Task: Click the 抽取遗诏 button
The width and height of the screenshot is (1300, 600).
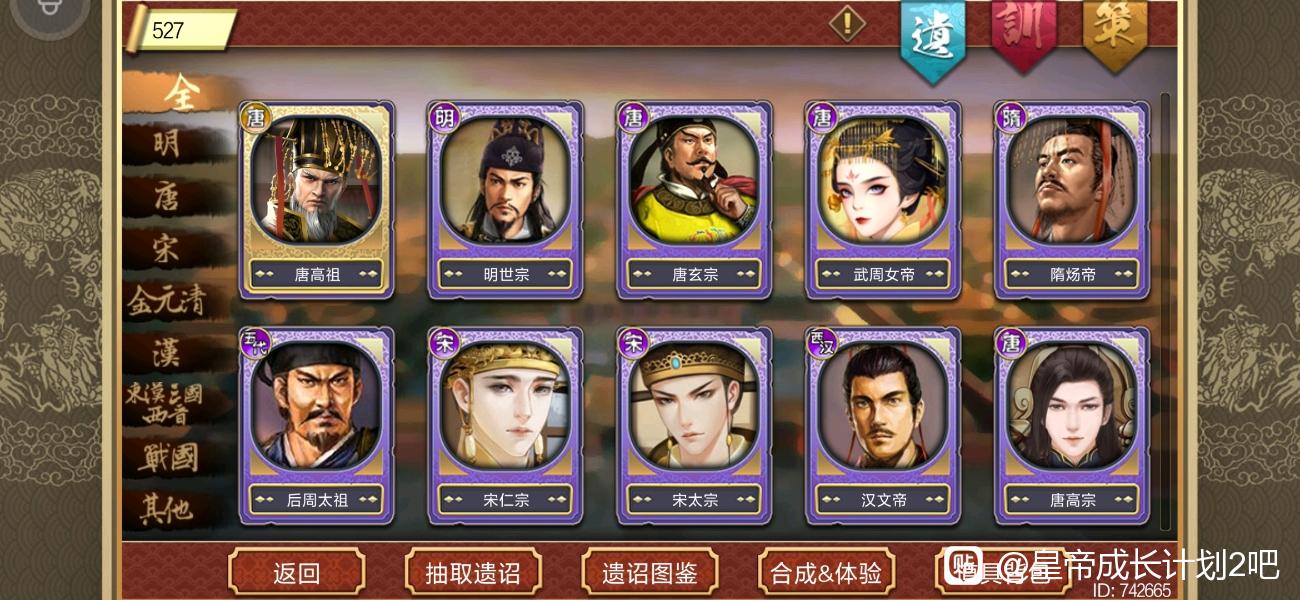Action: 473,573
